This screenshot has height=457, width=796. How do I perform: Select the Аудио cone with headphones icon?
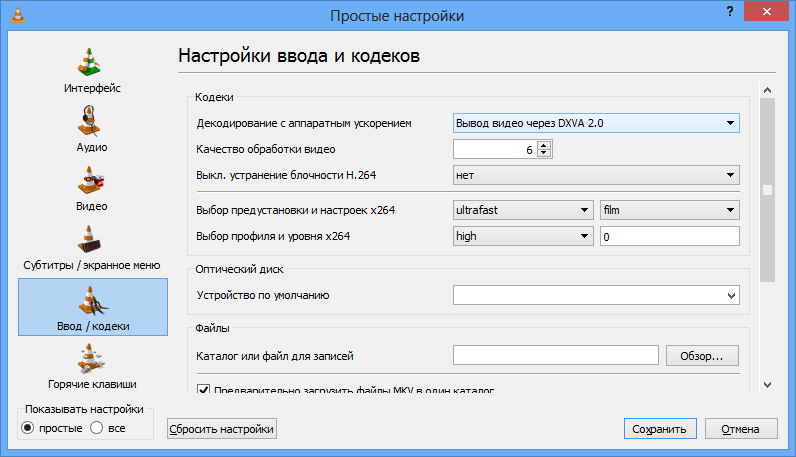[x=92, y=123]
